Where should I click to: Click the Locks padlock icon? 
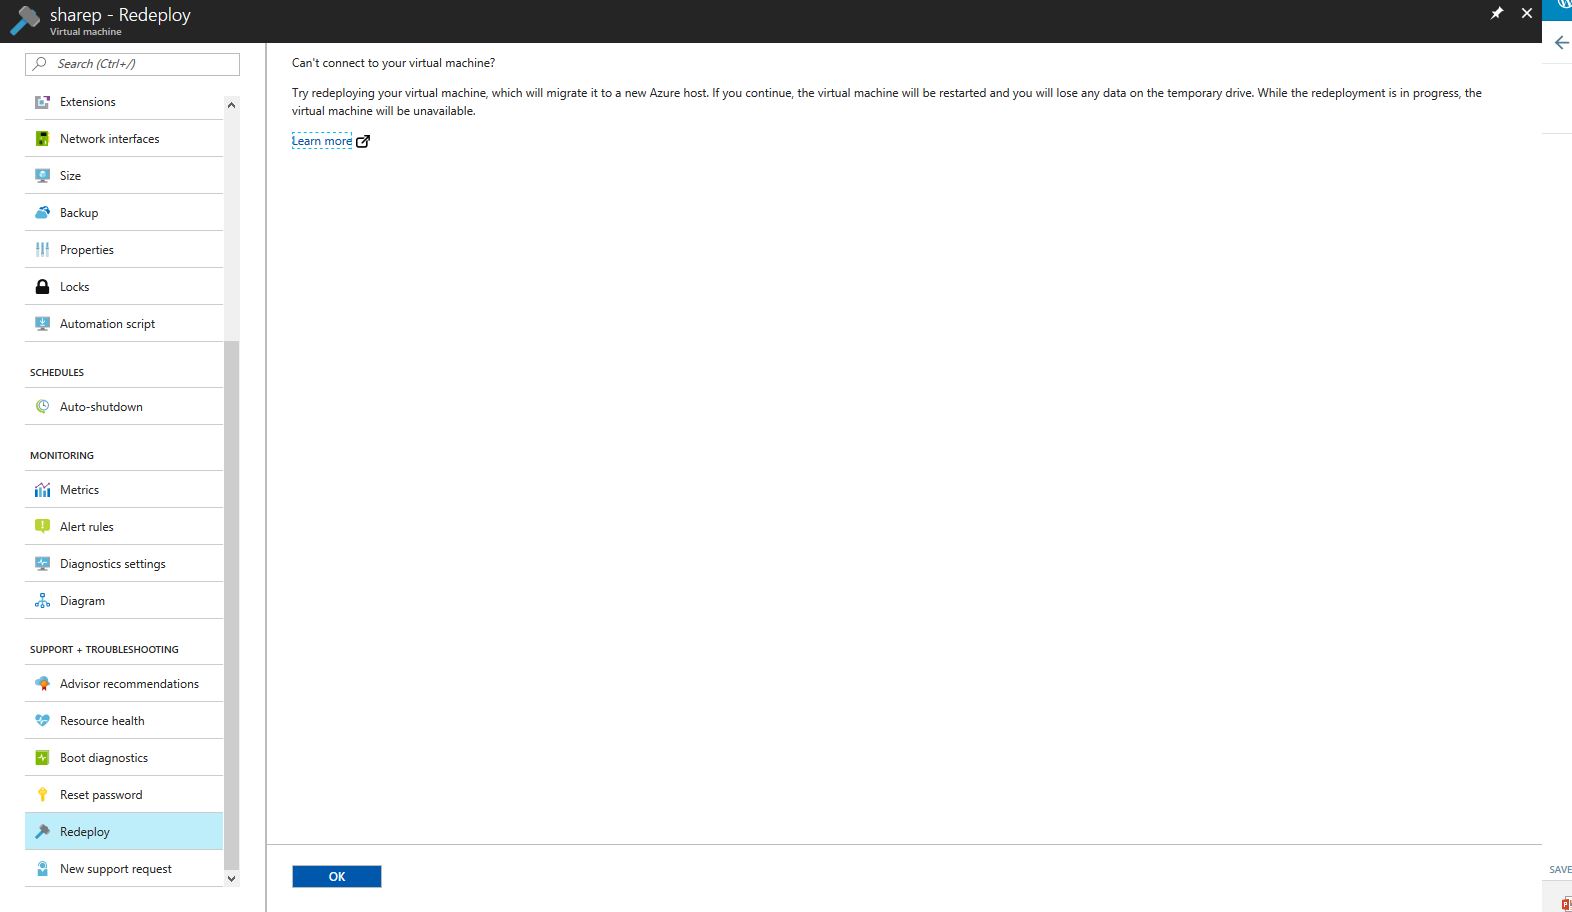(x=42, y=287)
